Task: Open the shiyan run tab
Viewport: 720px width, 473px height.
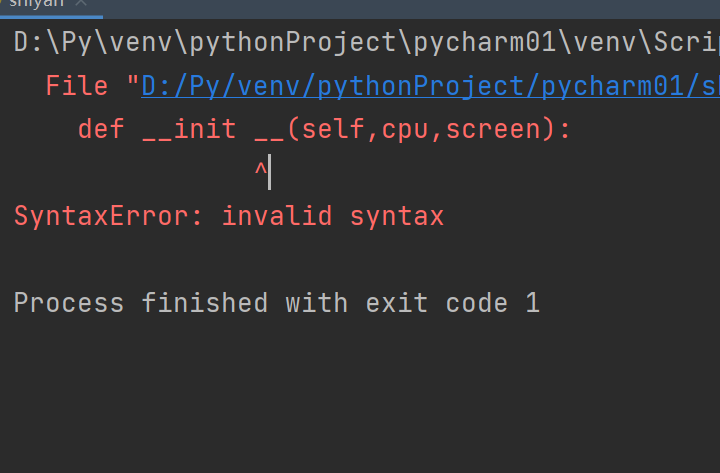Action: point(37,4)
